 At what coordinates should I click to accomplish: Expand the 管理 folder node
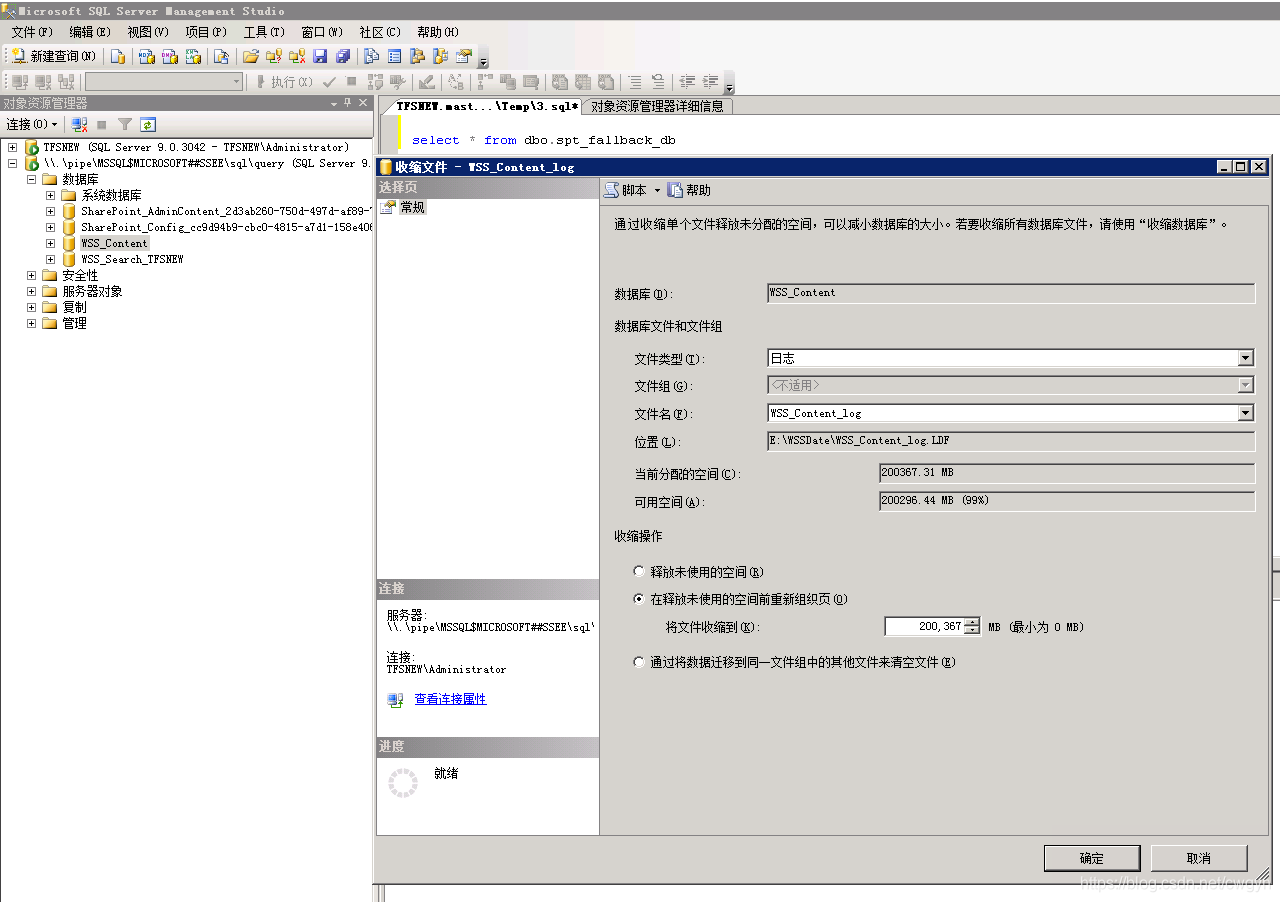31,323
